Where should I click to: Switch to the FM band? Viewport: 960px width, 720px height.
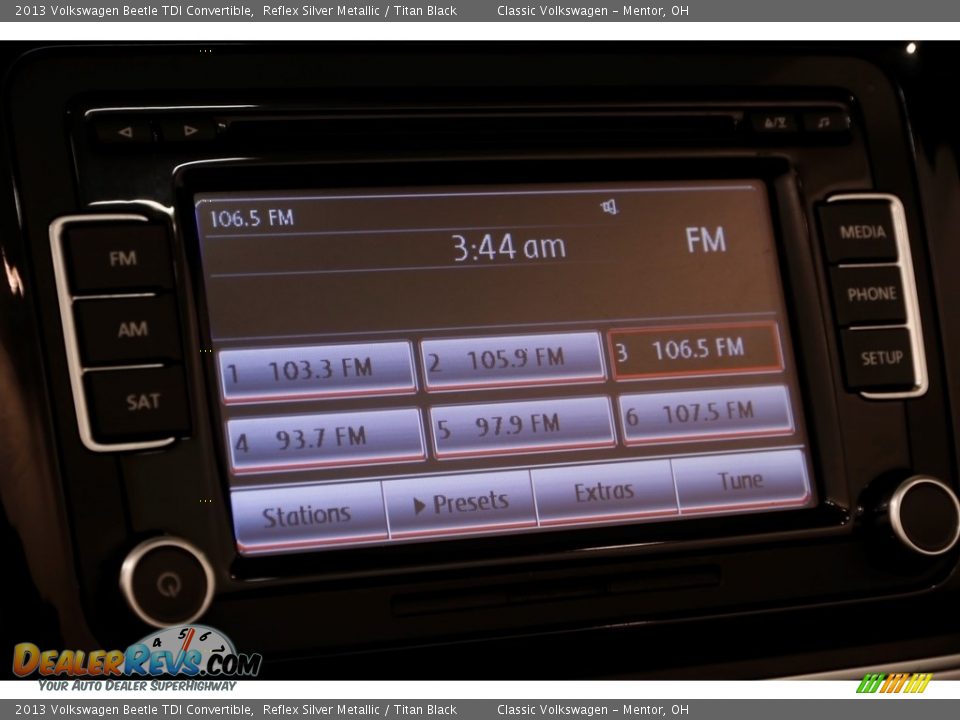[x=122, y=259]
